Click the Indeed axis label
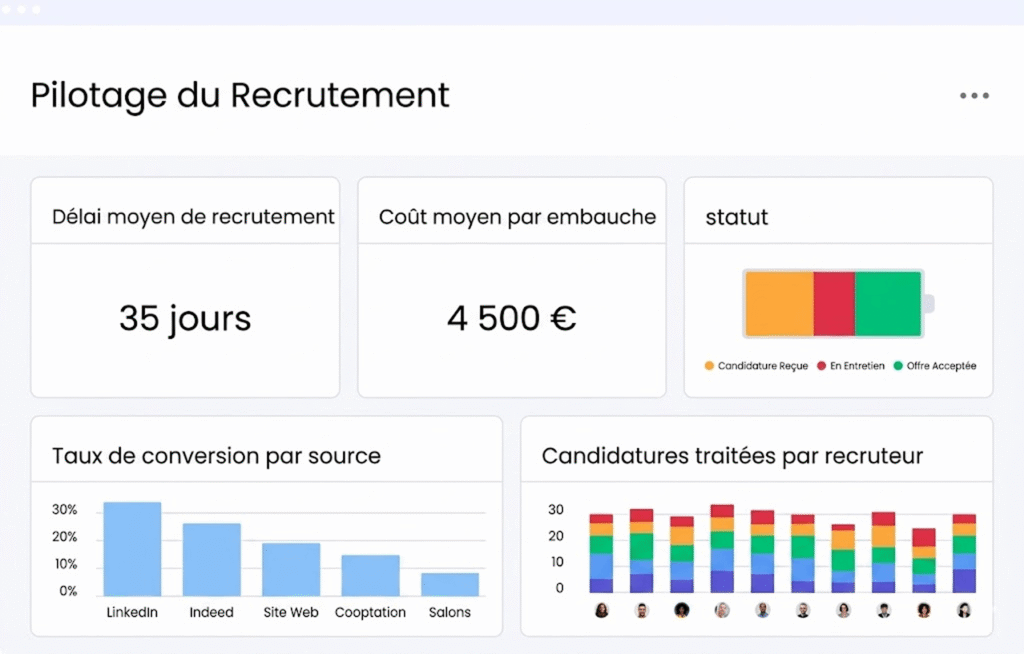 (x=212, y=612)
